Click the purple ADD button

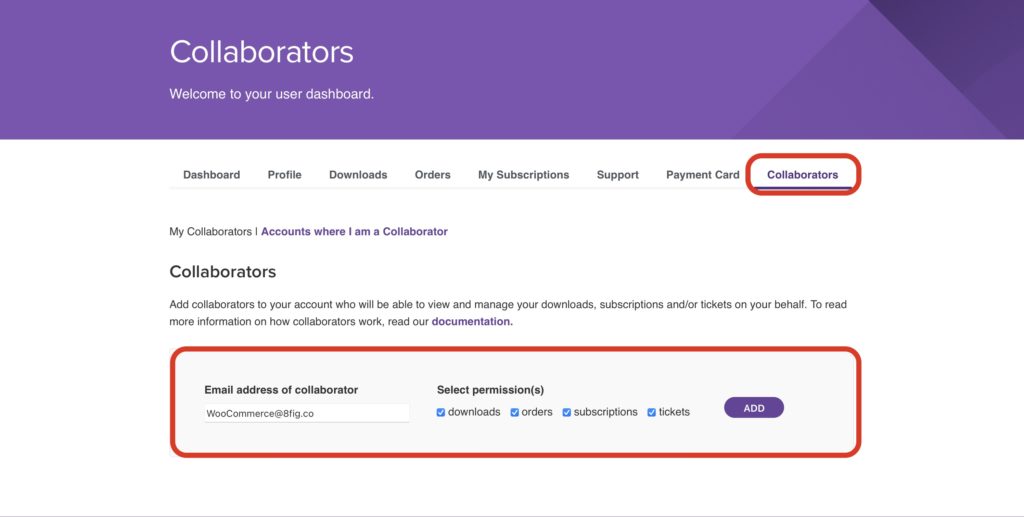click(x=754, y=408)
